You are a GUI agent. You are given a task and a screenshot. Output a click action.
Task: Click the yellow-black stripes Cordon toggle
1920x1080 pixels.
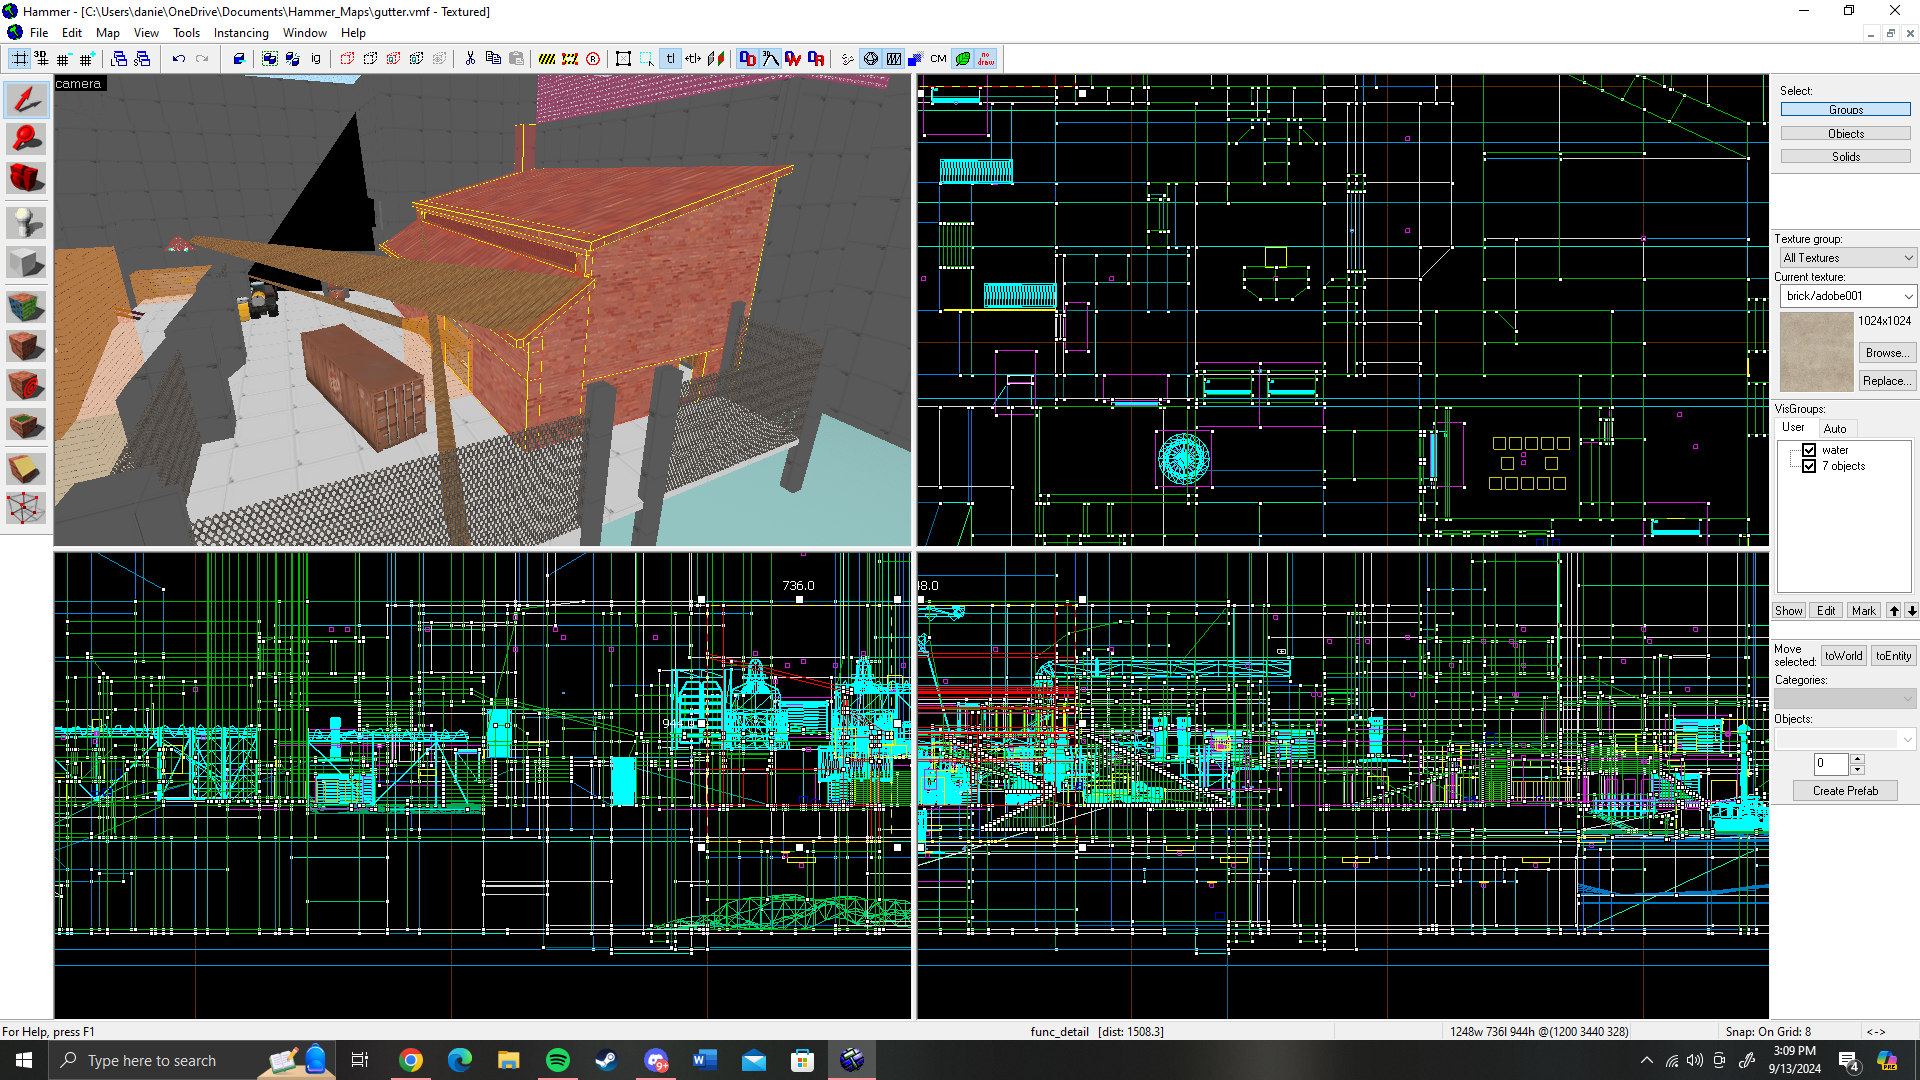[x=546, y=59]
